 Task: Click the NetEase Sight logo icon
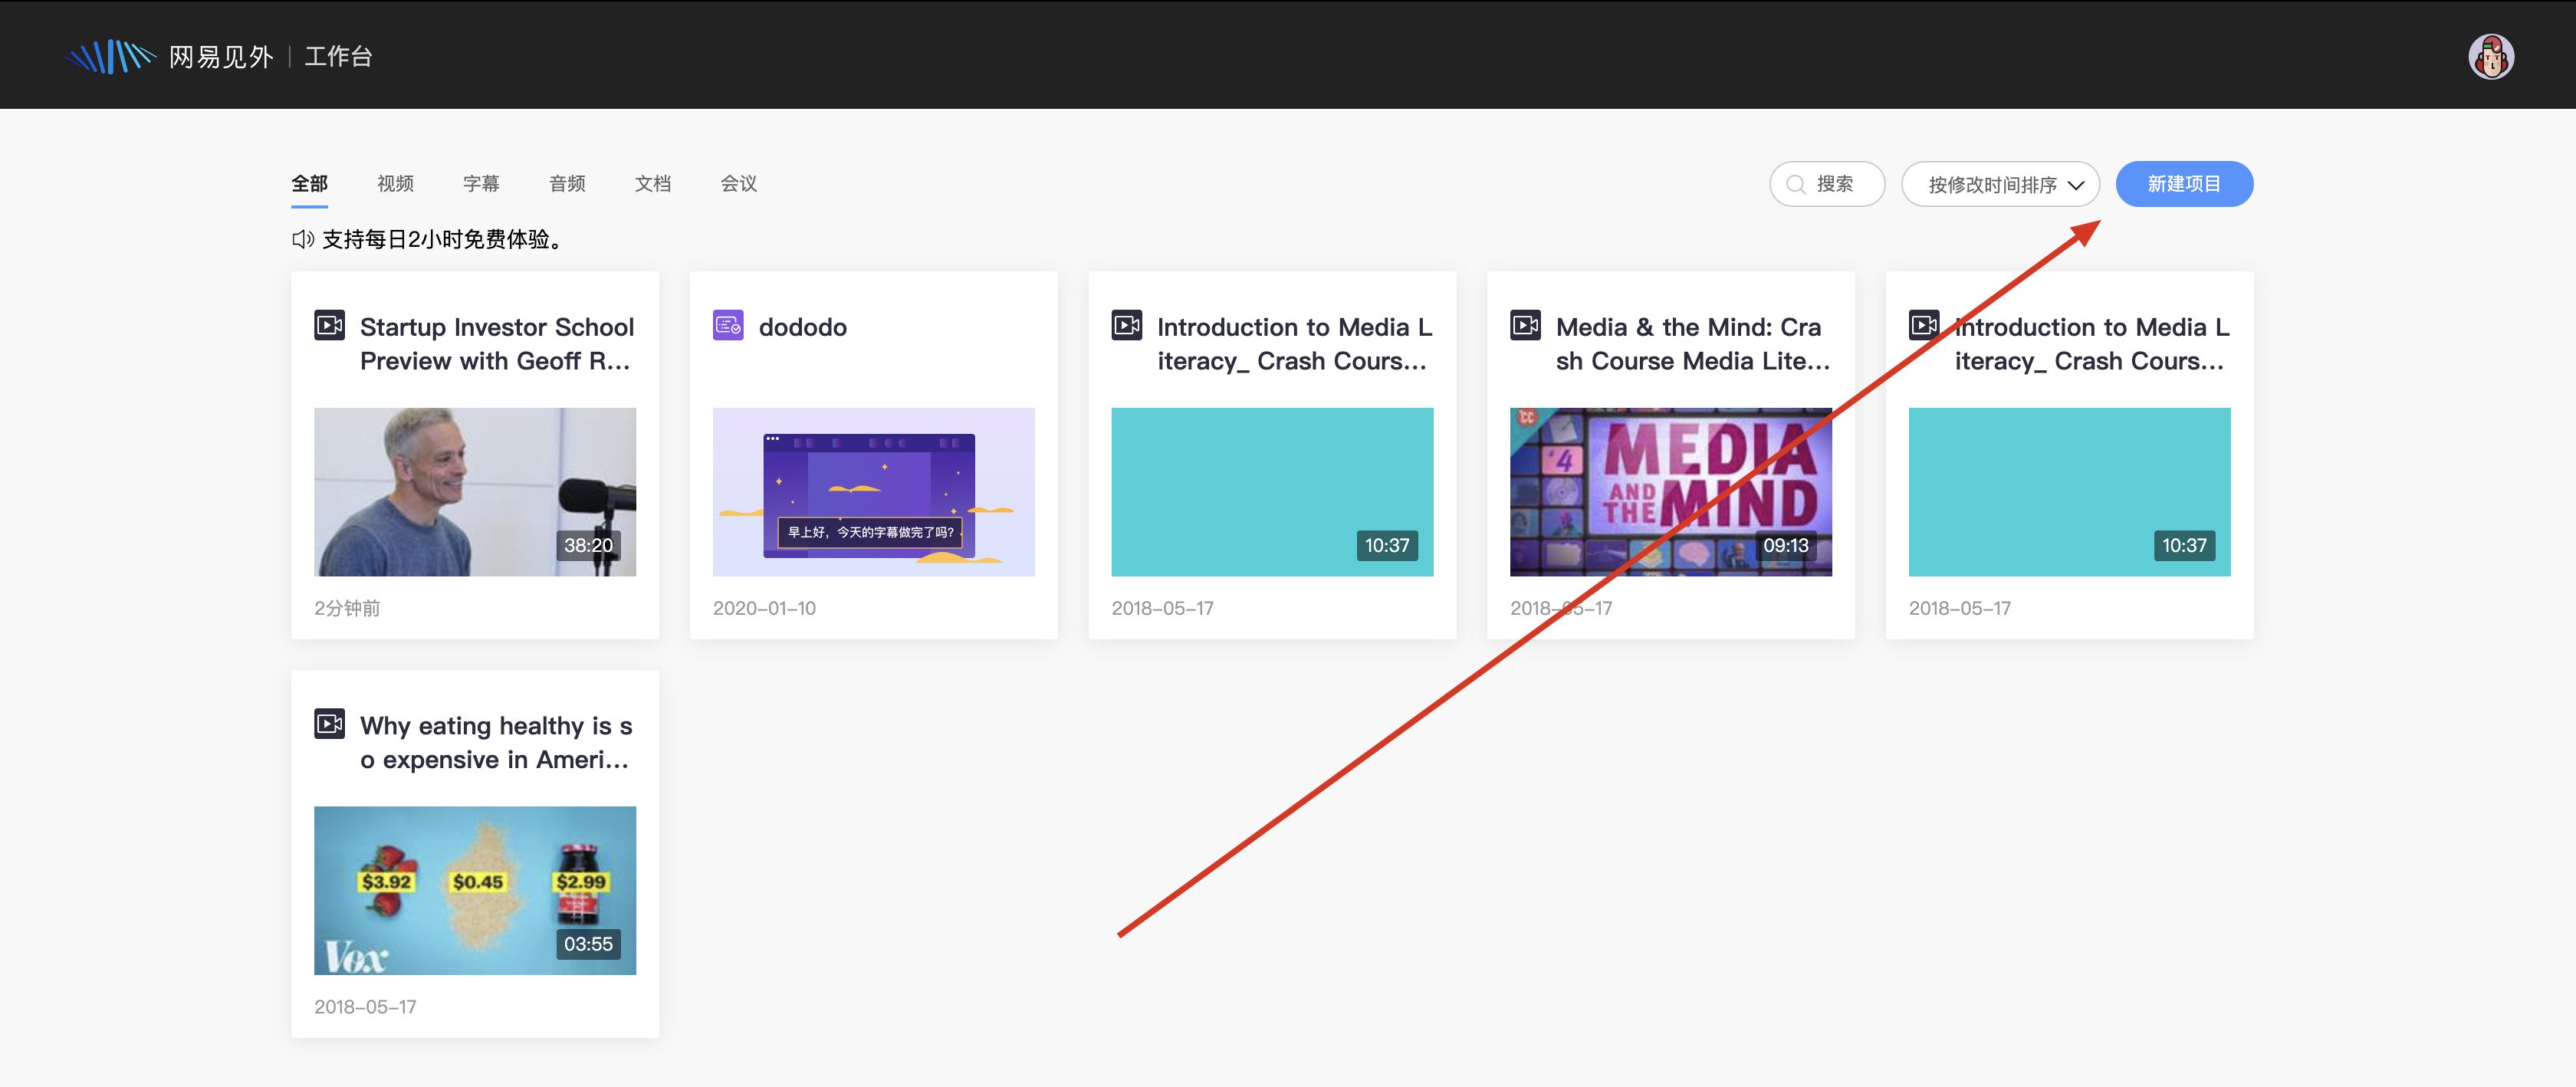(x=111, y=57)
